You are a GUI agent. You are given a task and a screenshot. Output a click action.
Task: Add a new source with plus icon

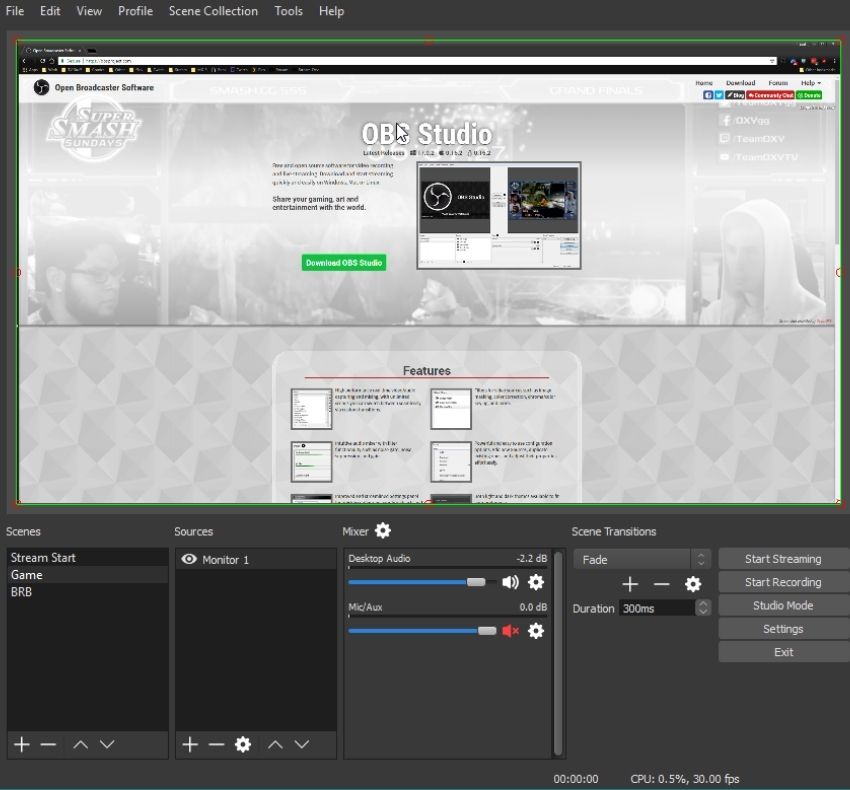click(x=190, y=745)
